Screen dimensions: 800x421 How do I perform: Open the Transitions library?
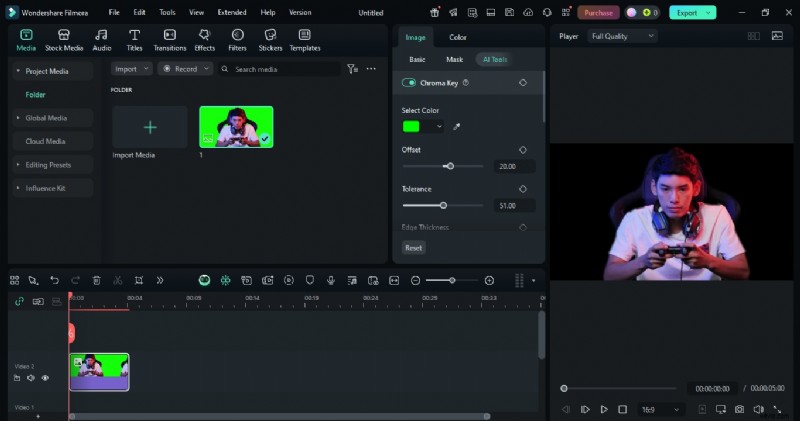(x=170, y=40)
